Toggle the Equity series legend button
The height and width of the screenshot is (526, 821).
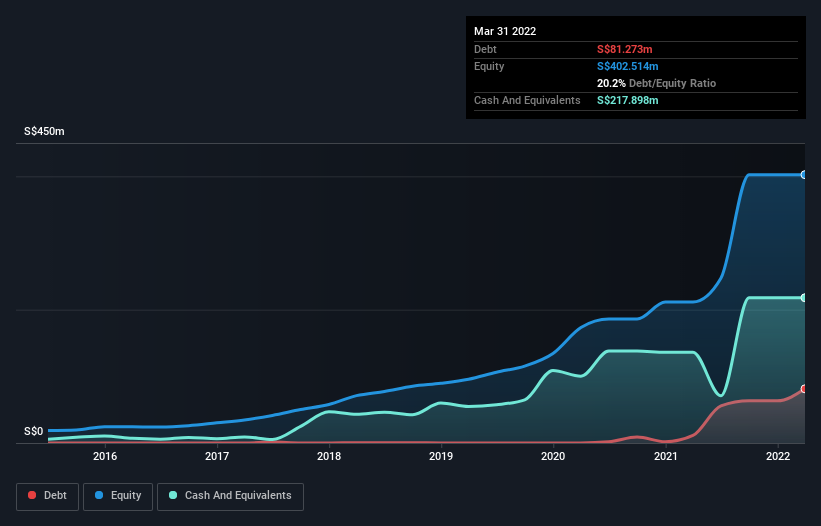(118, 496)
